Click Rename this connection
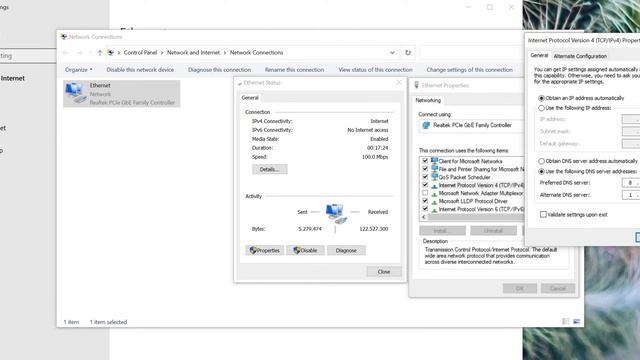This screenshot has width=640, height=360. [294, 70]
